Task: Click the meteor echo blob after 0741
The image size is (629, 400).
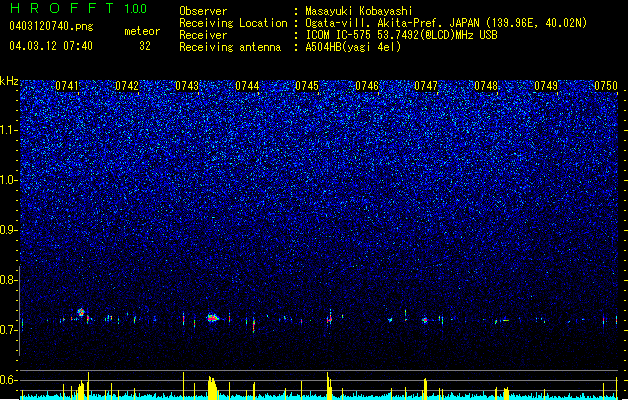Action: (x=81, y=312)
